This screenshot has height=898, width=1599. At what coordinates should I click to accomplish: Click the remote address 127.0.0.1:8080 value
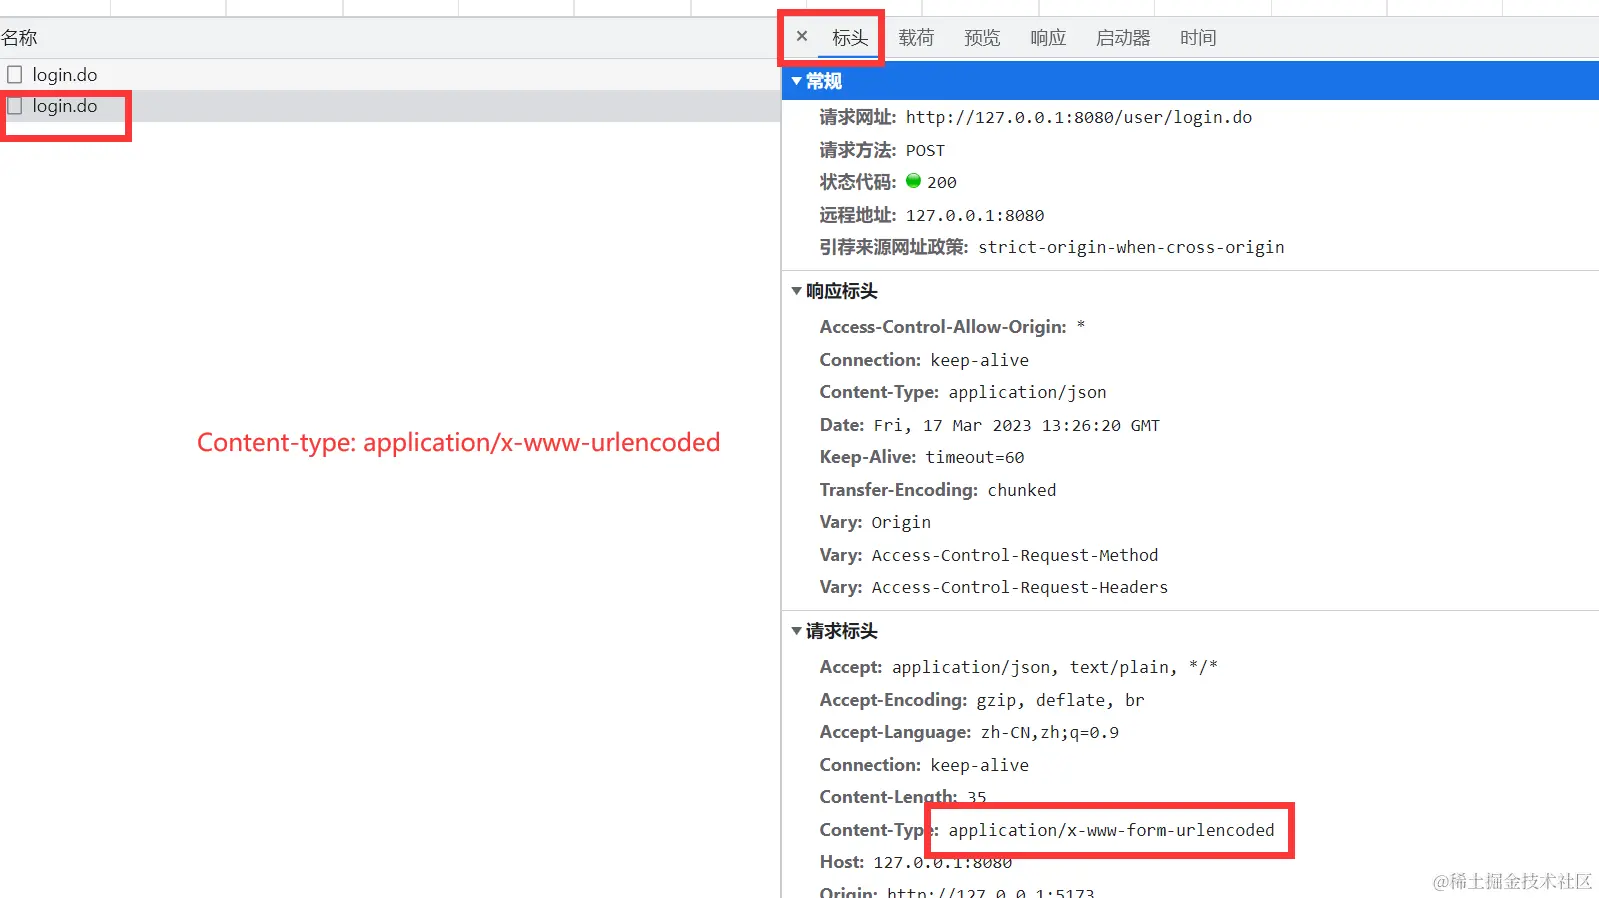pos(975,215)
